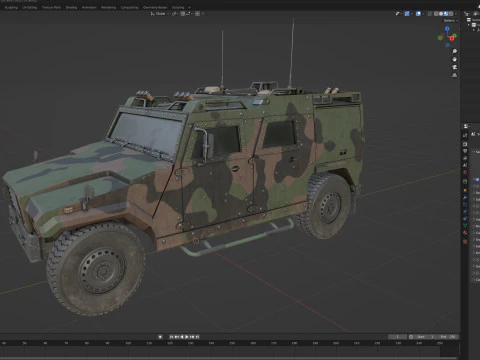Select rendered viewport shading

451,14
